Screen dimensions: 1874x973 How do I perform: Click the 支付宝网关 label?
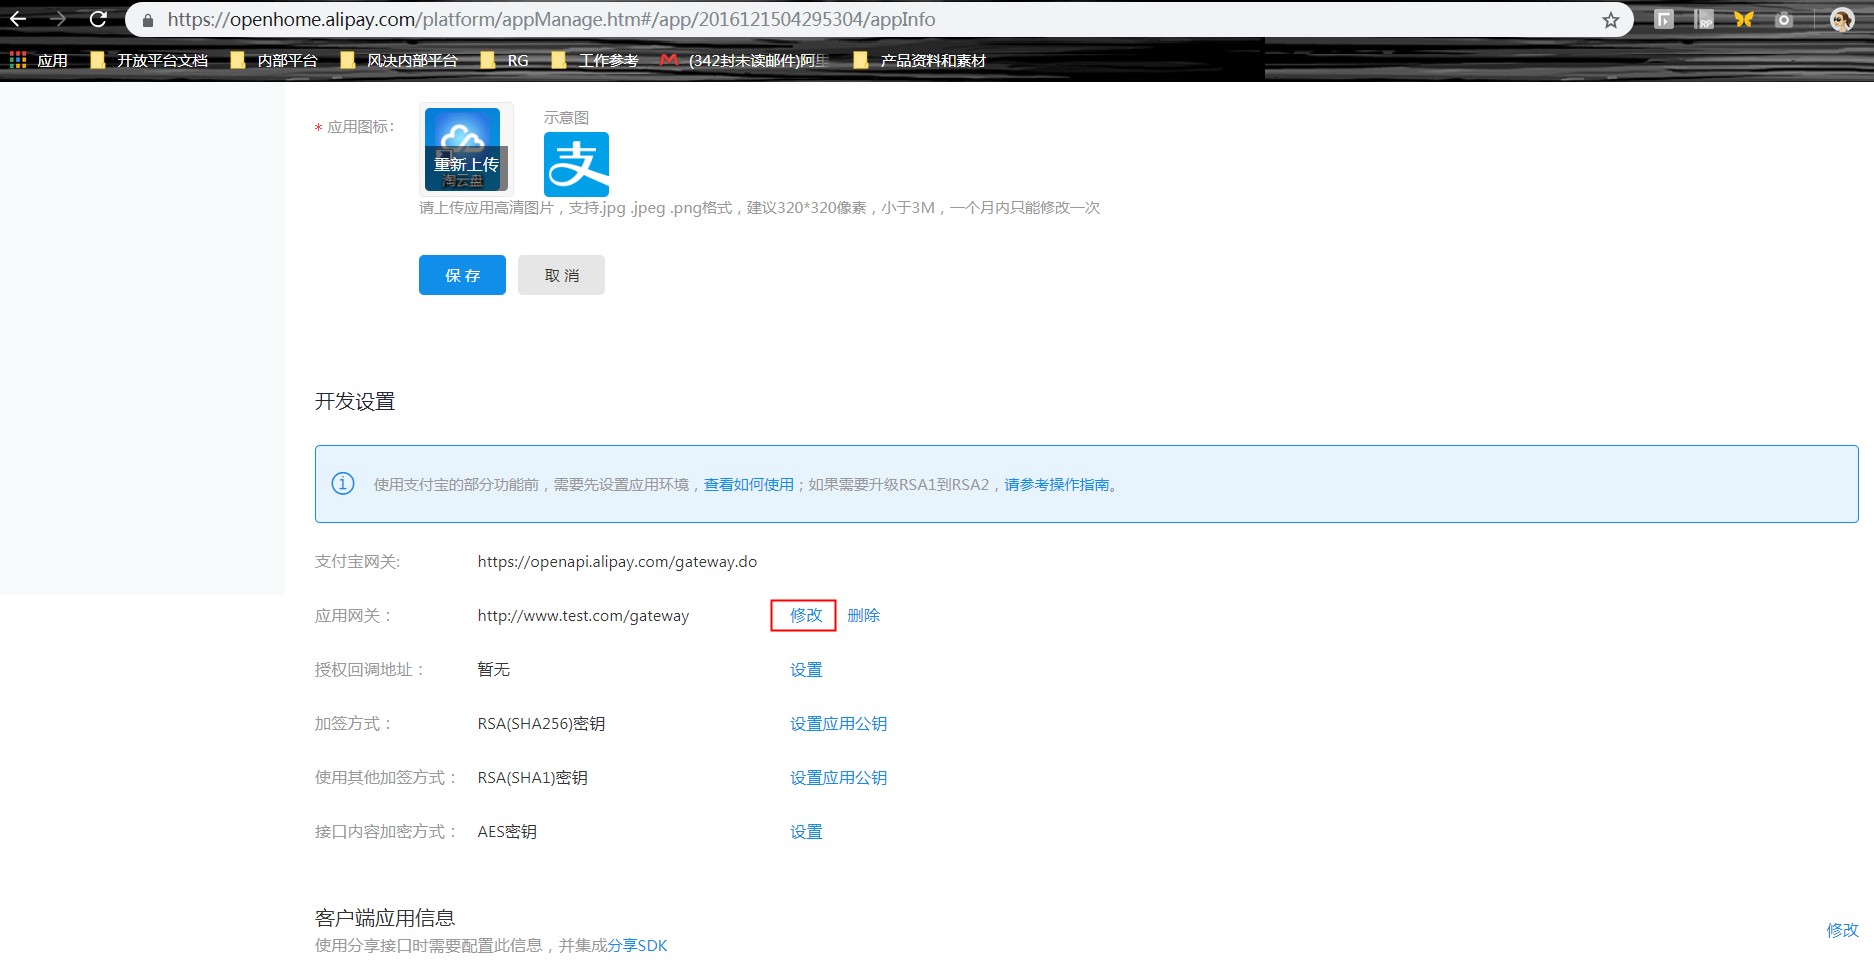click(357, 562)
